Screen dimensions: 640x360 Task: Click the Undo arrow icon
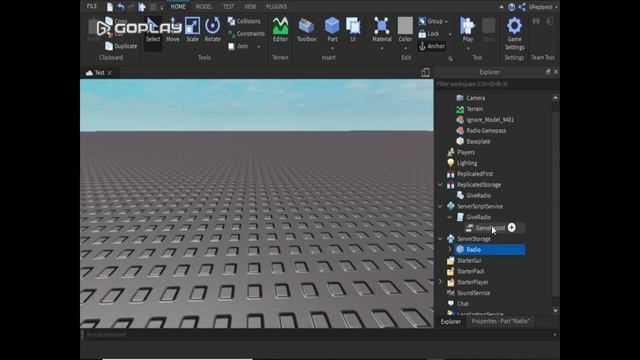(x=121, y=7)
